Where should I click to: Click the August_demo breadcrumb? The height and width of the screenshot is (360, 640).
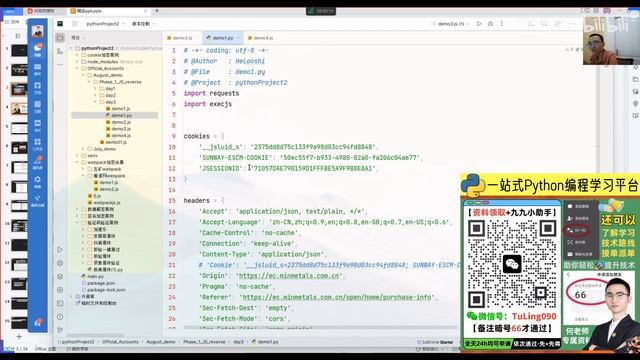click(161, 342)
